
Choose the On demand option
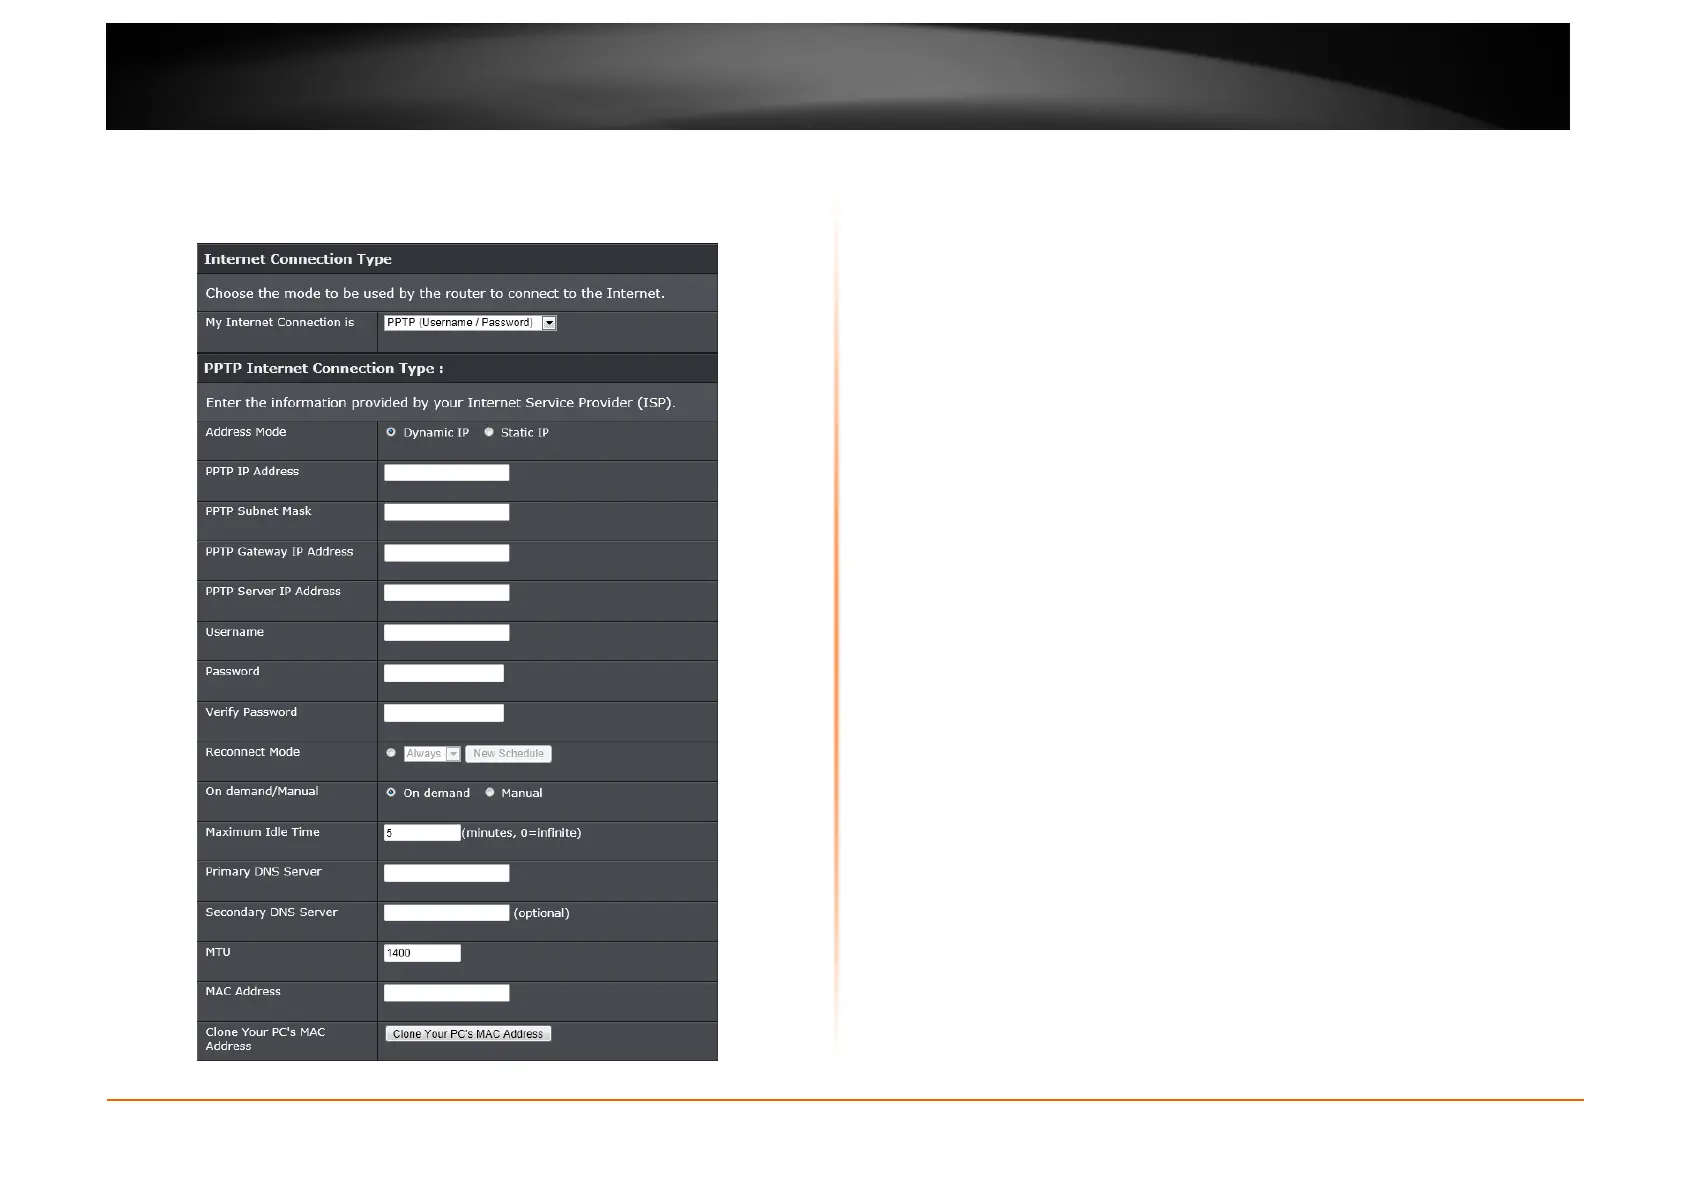tap(391, 792)
